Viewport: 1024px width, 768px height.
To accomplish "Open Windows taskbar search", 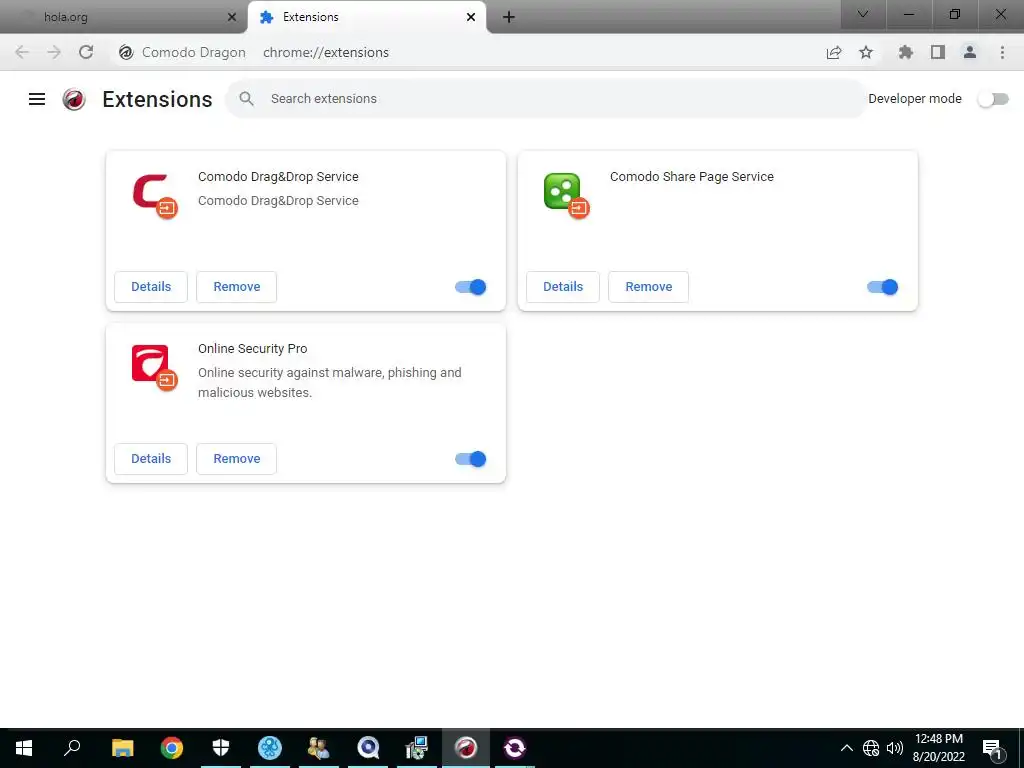I will pos(72,748).
